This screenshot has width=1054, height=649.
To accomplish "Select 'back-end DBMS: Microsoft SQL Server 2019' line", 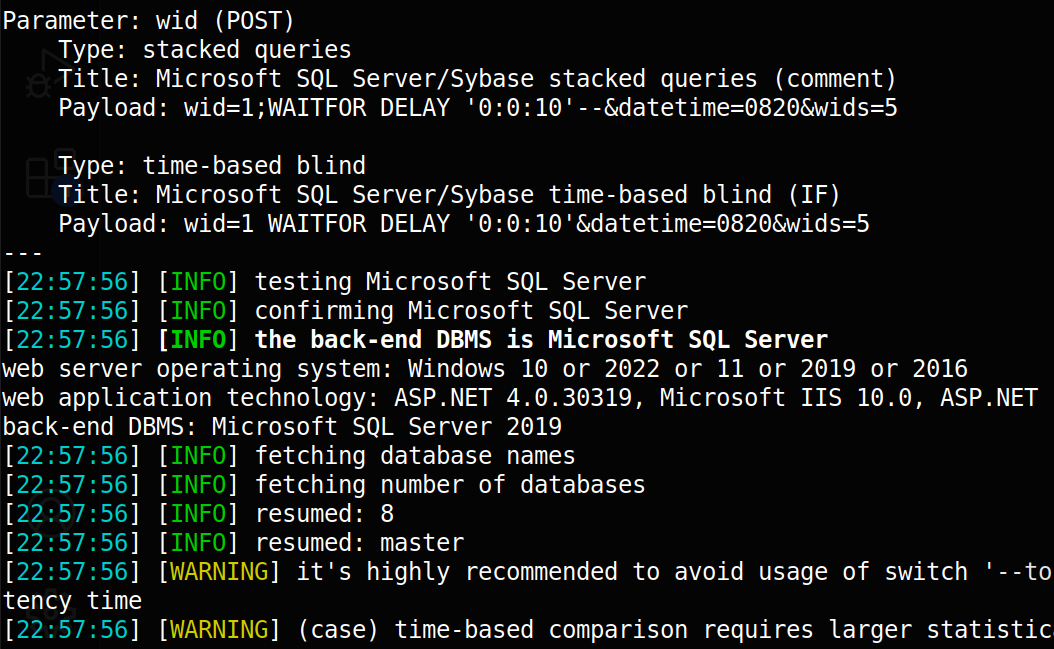I will [x=282, y=426].
